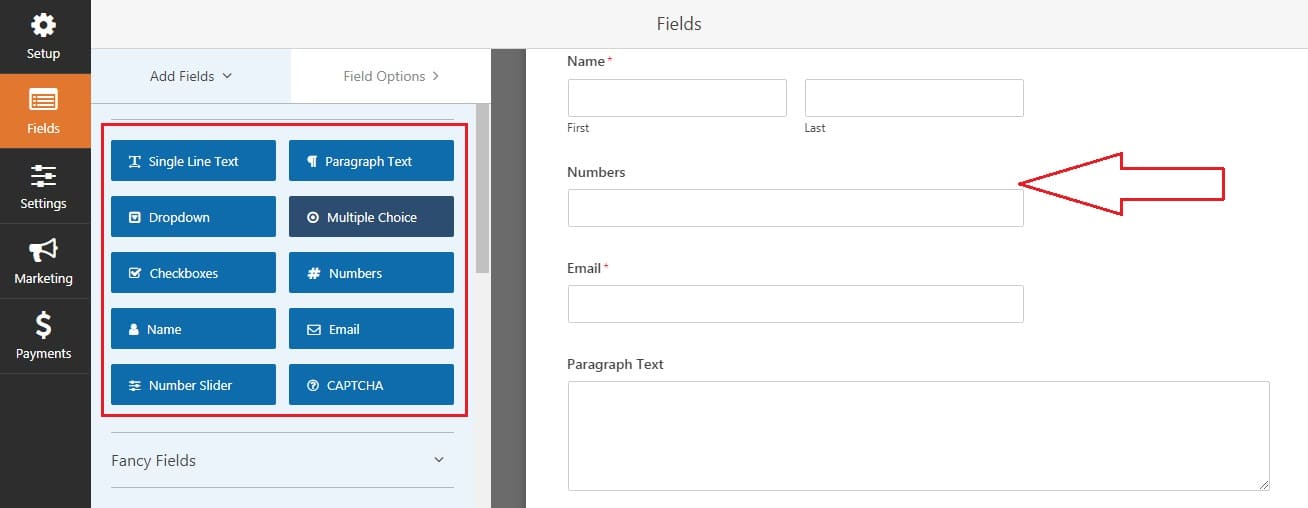Add a Multiple Choice field
Screen dimensions: 1308x508
pos(371,217)
